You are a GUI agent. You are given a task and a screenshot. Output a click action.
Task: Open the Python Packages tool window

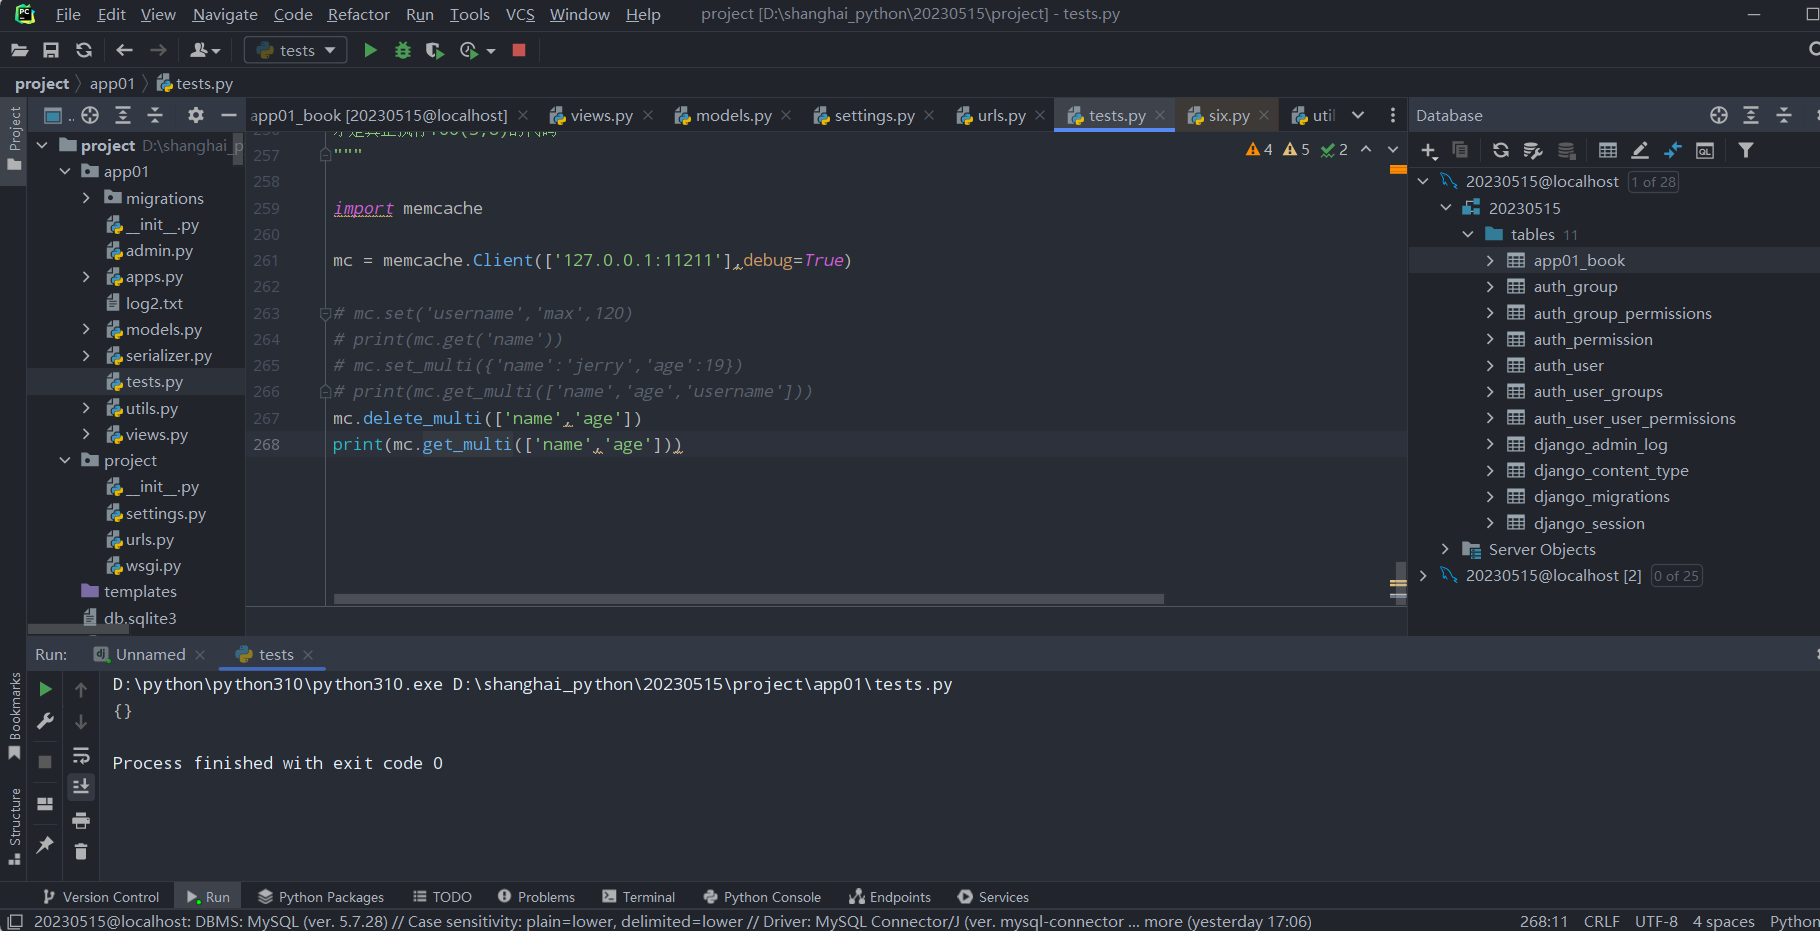point(321,897)
